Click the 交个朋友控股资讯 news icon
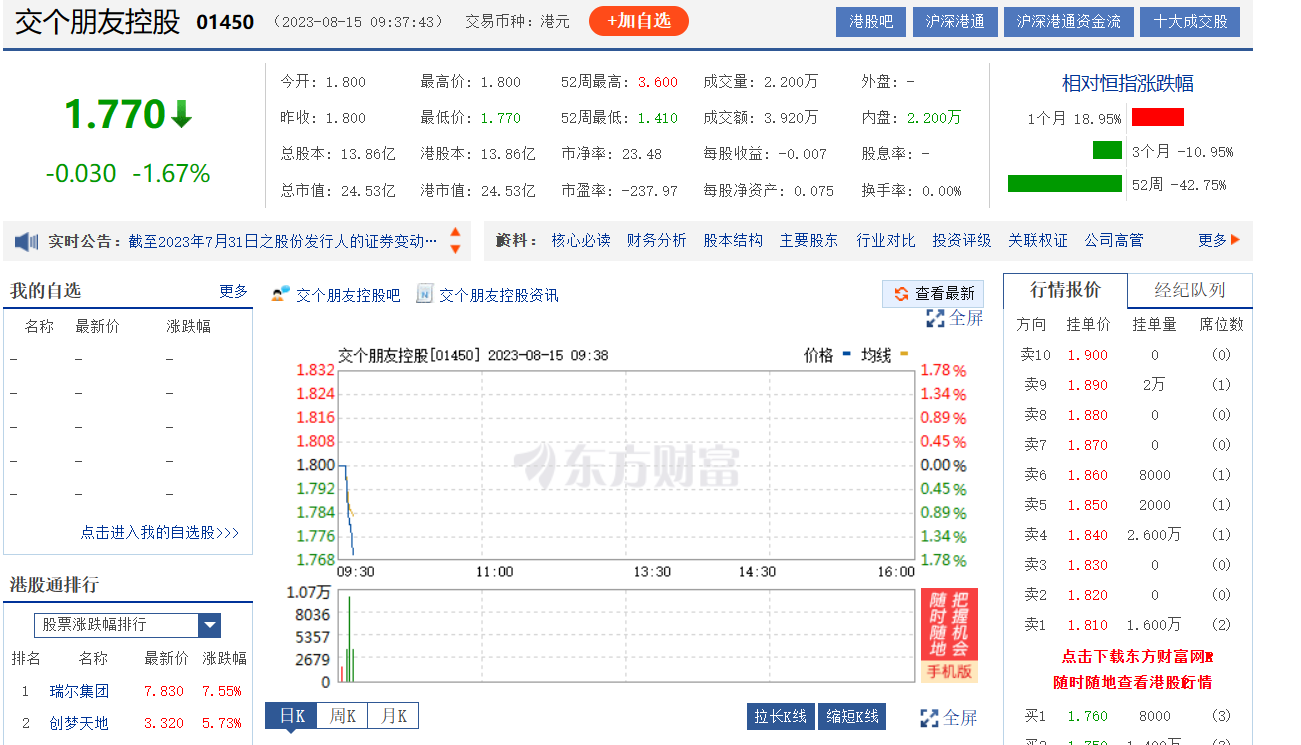 point(424,294)
